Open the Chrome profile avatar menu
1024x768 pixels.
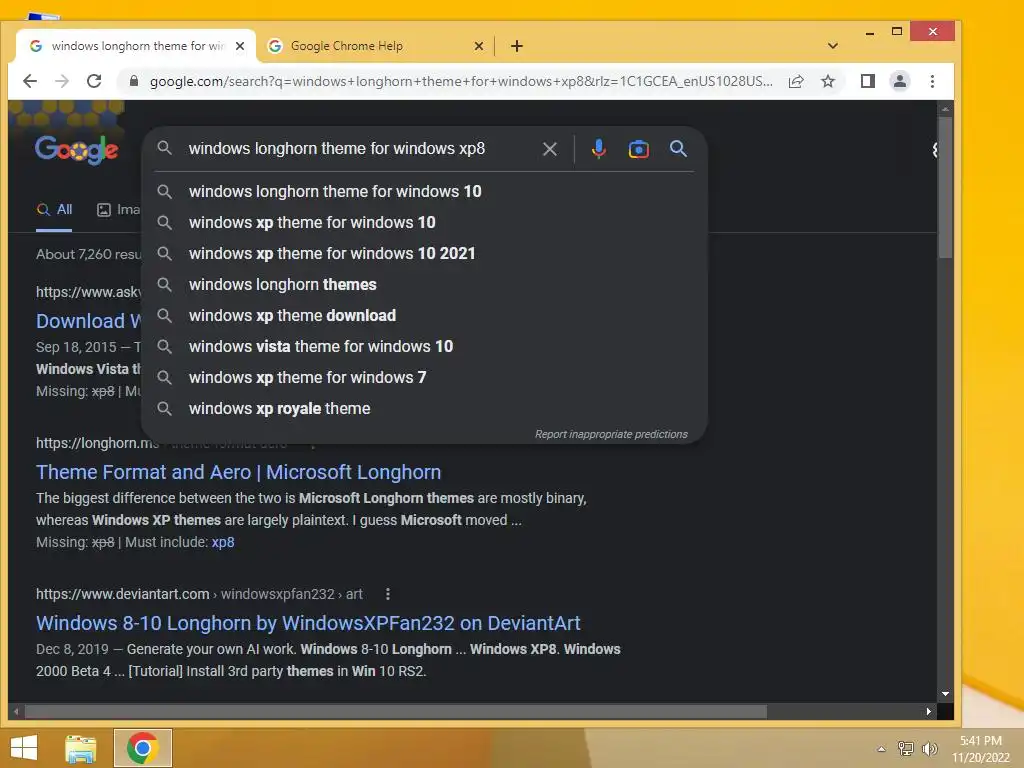(899, 81)
